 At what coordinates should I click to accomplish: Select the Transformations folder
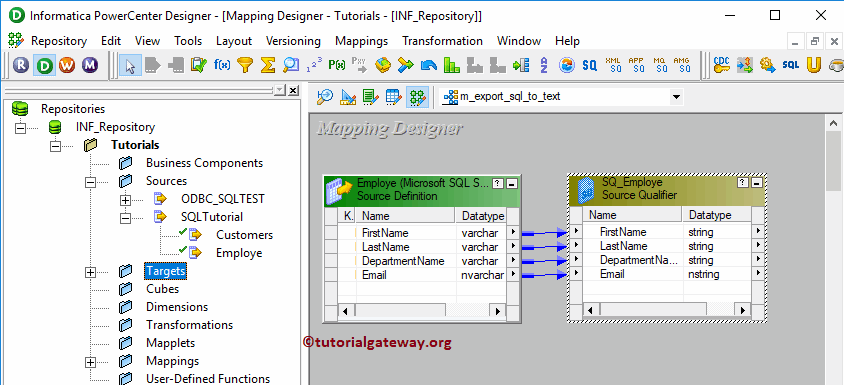pyautogui.click(x=189, y=325)
